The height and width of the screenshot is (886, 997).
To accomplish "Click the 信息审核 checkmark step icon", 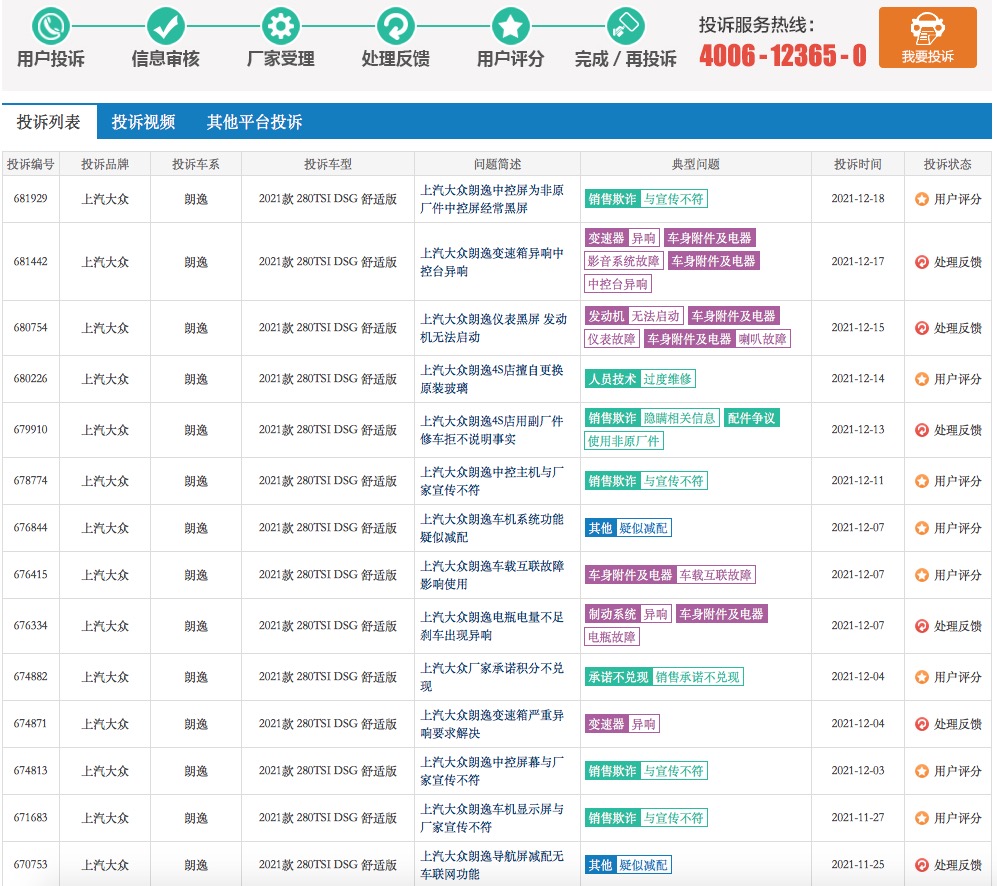I will [165, 25].
